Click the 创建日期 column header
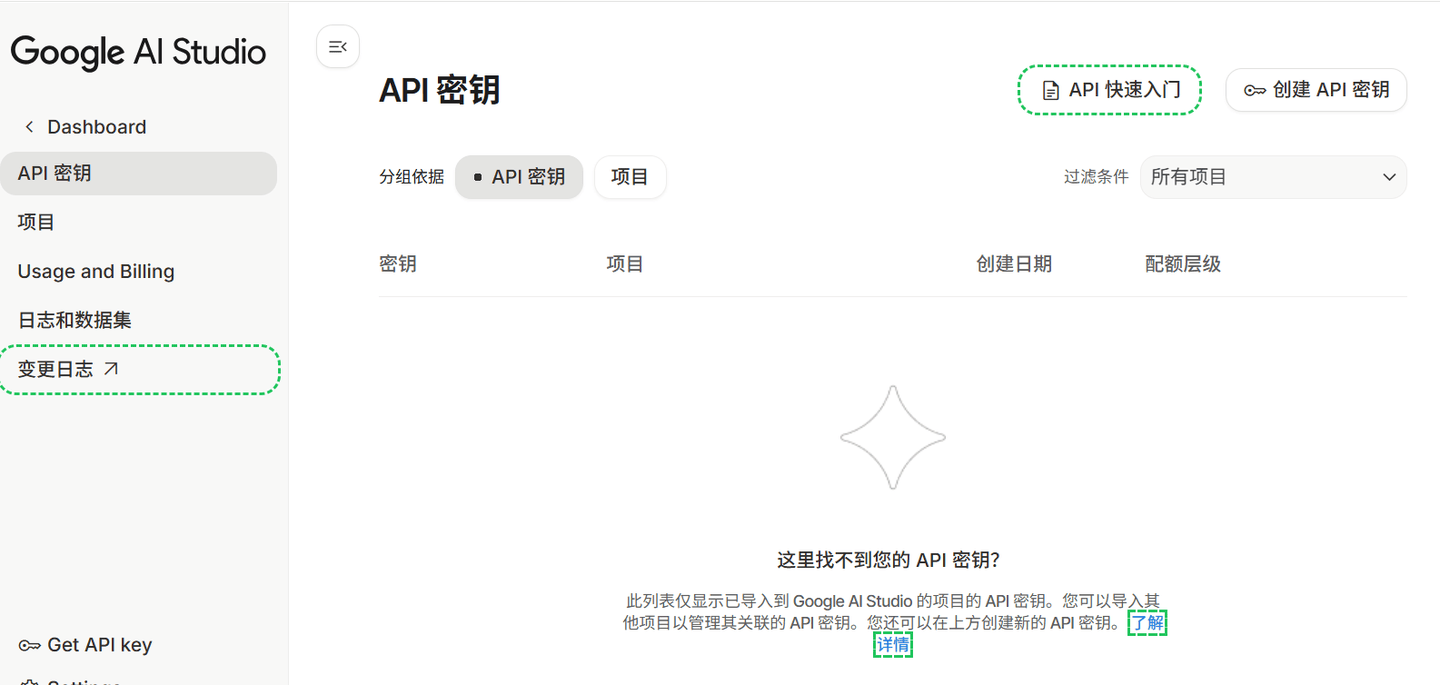This screenshot has width=1440, height=685. tap(1013, 264)
